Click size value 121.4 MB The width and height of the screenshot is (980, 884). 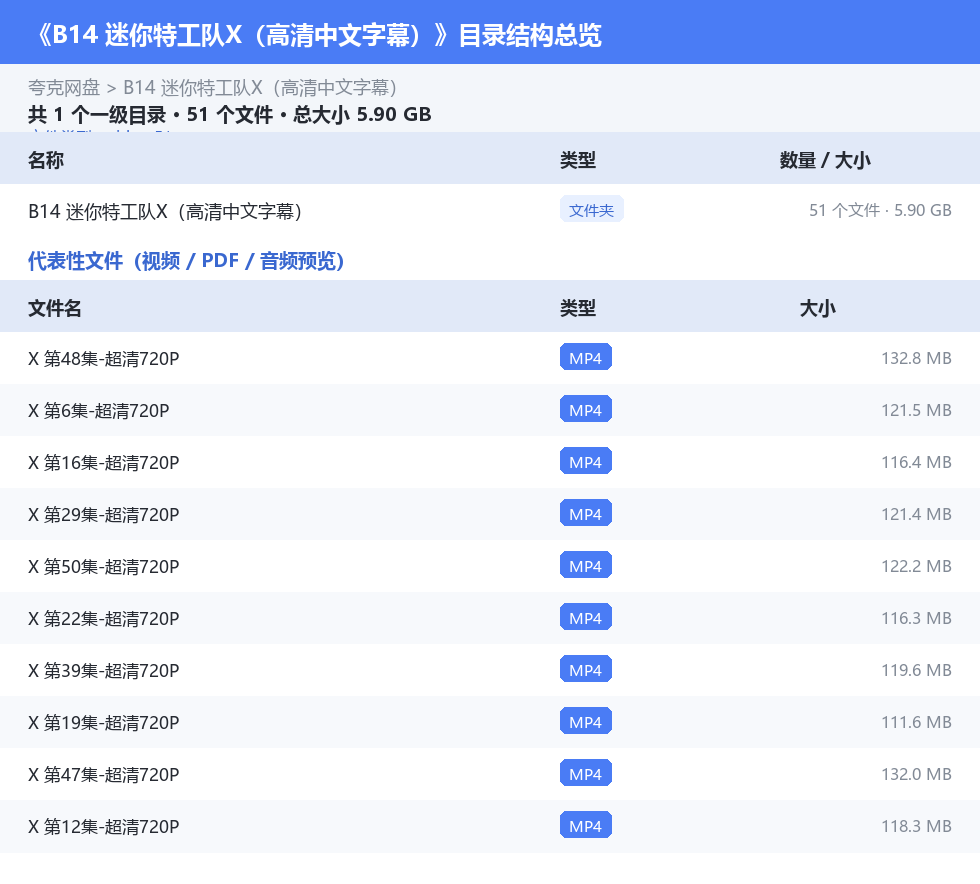click(916, 513)
